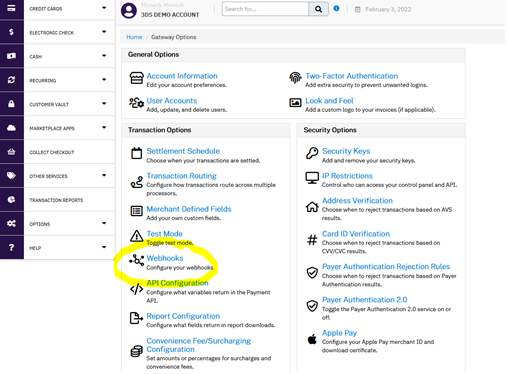509x374 pixels.
Task: Click the fingerprint Two-Factor Authentication icon
Action: (295, 78)
